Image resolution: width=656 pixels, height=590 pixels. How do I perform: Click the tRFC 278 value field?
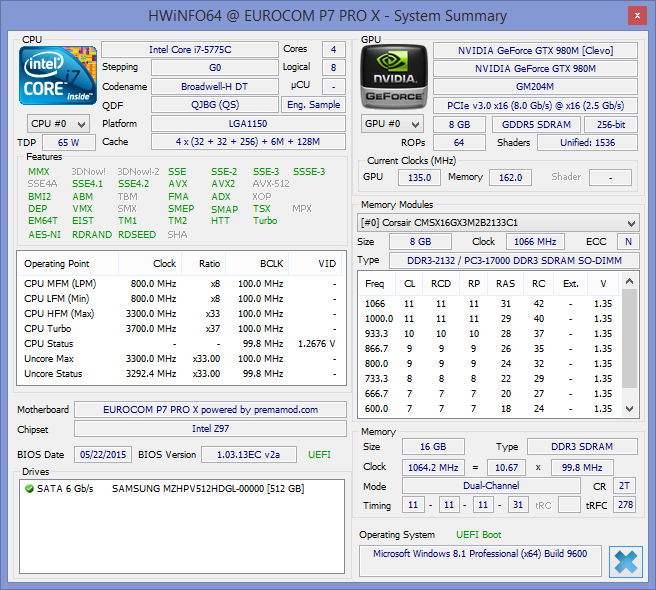625,505
